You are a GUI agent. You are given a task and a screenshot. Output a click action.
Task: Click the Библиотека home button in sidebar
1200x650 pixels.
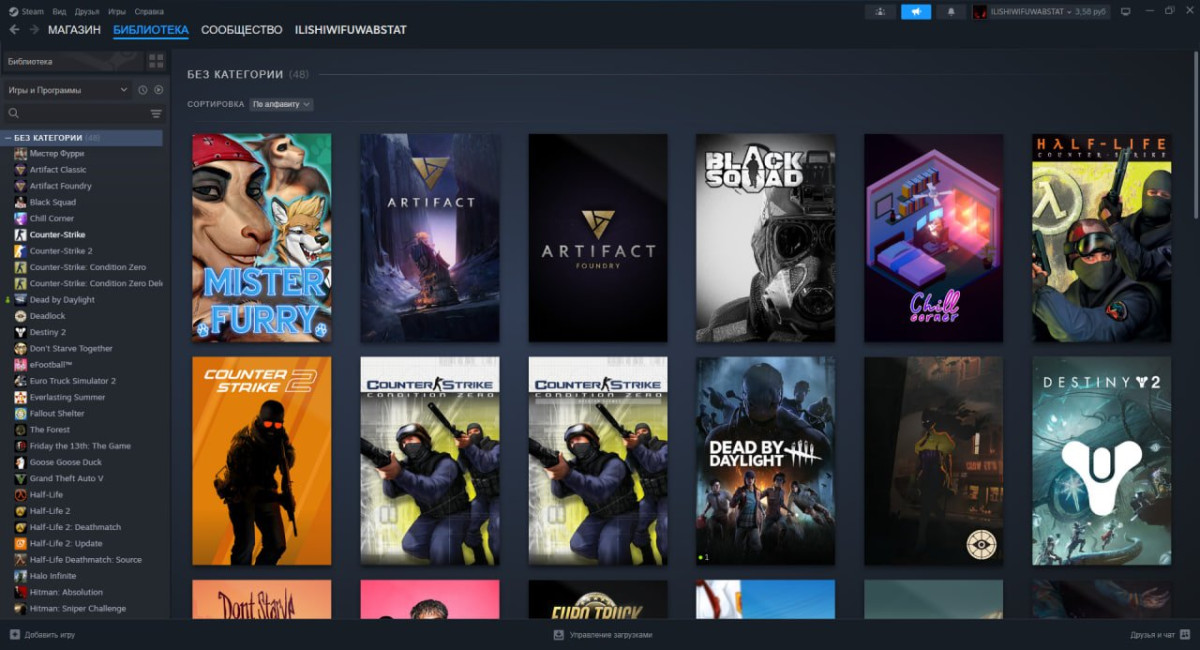coord(72,62)
